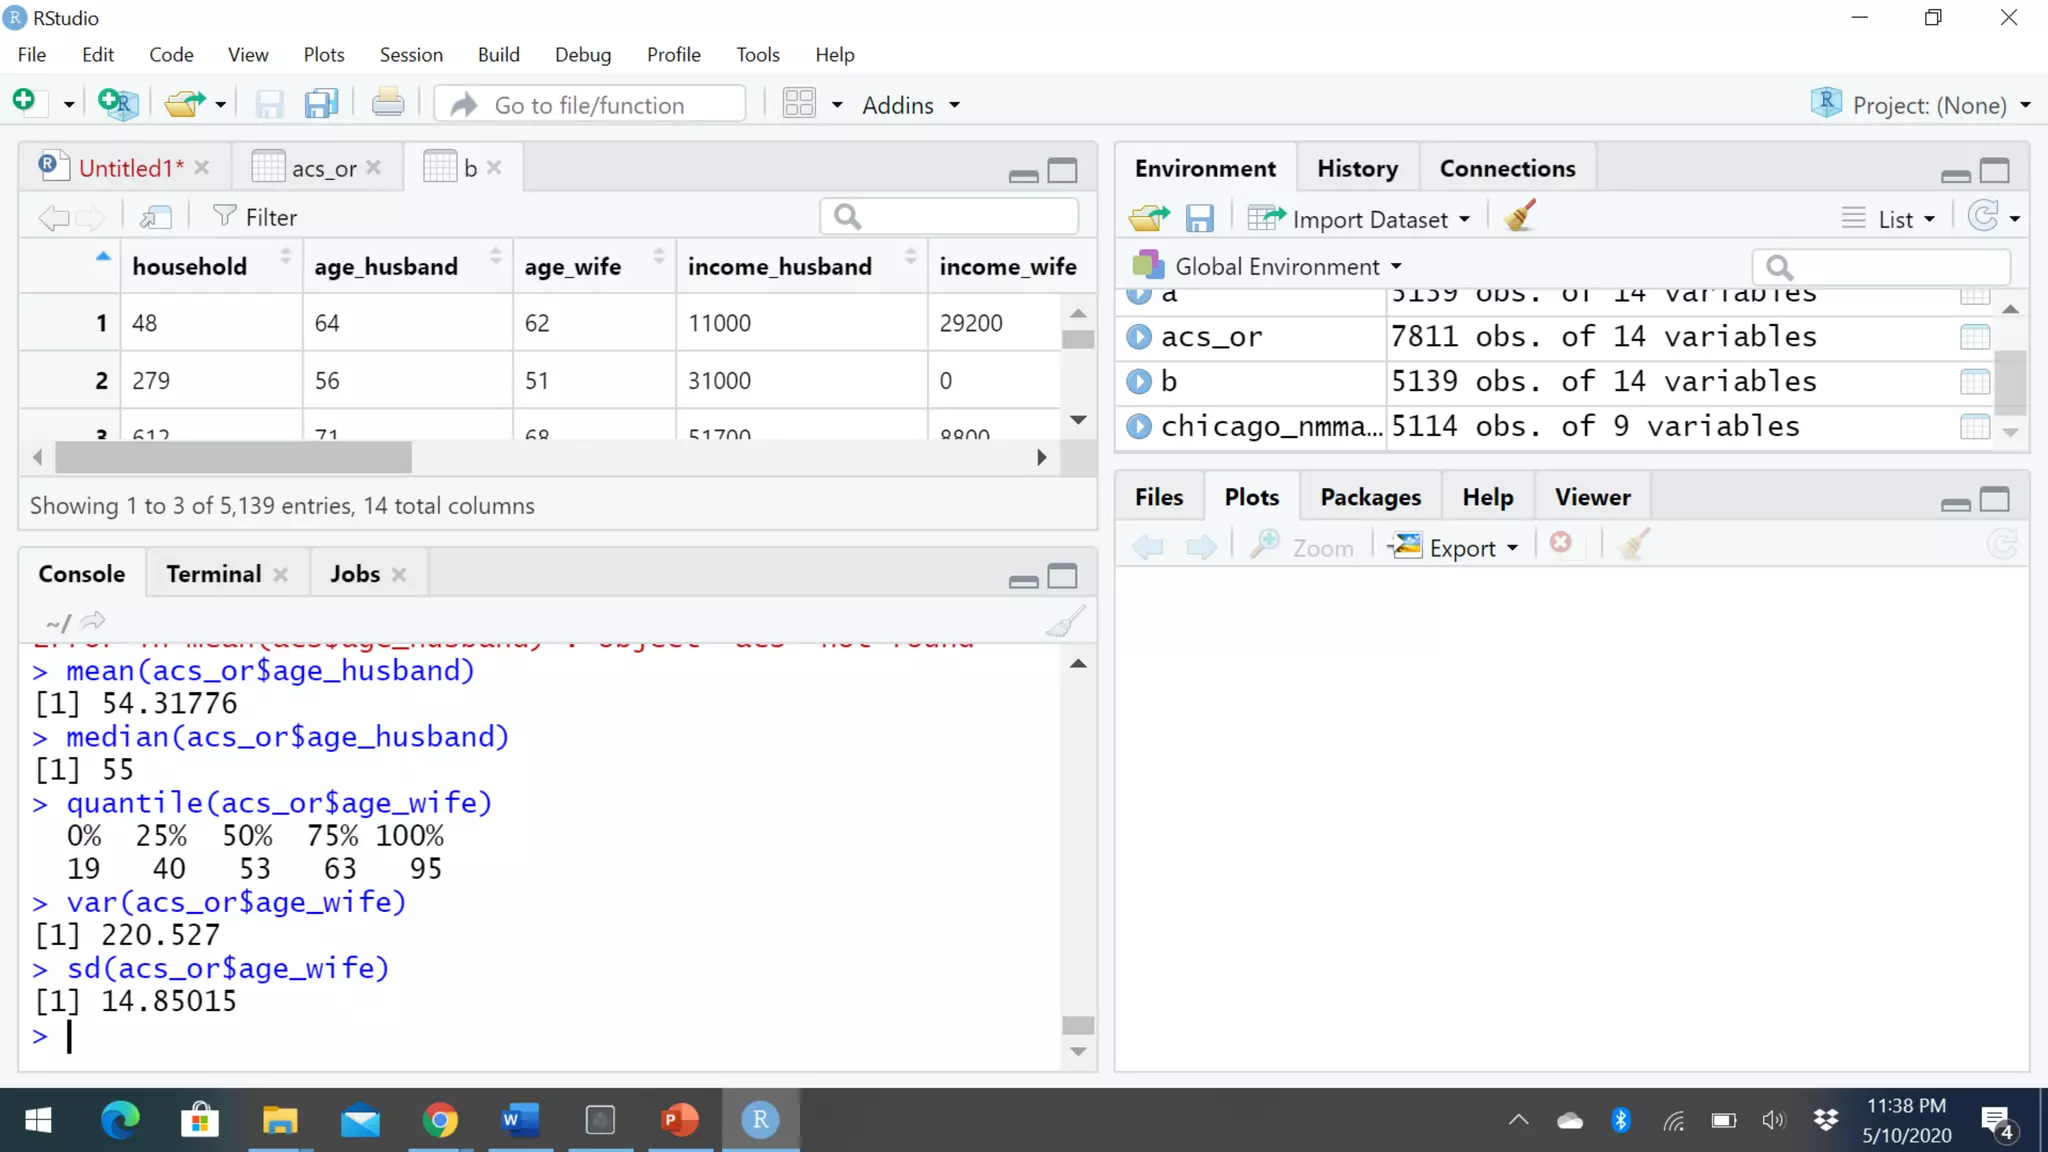2048x1152 pixels.
Task: Minimize the Environment pane
Action: 1955,174
